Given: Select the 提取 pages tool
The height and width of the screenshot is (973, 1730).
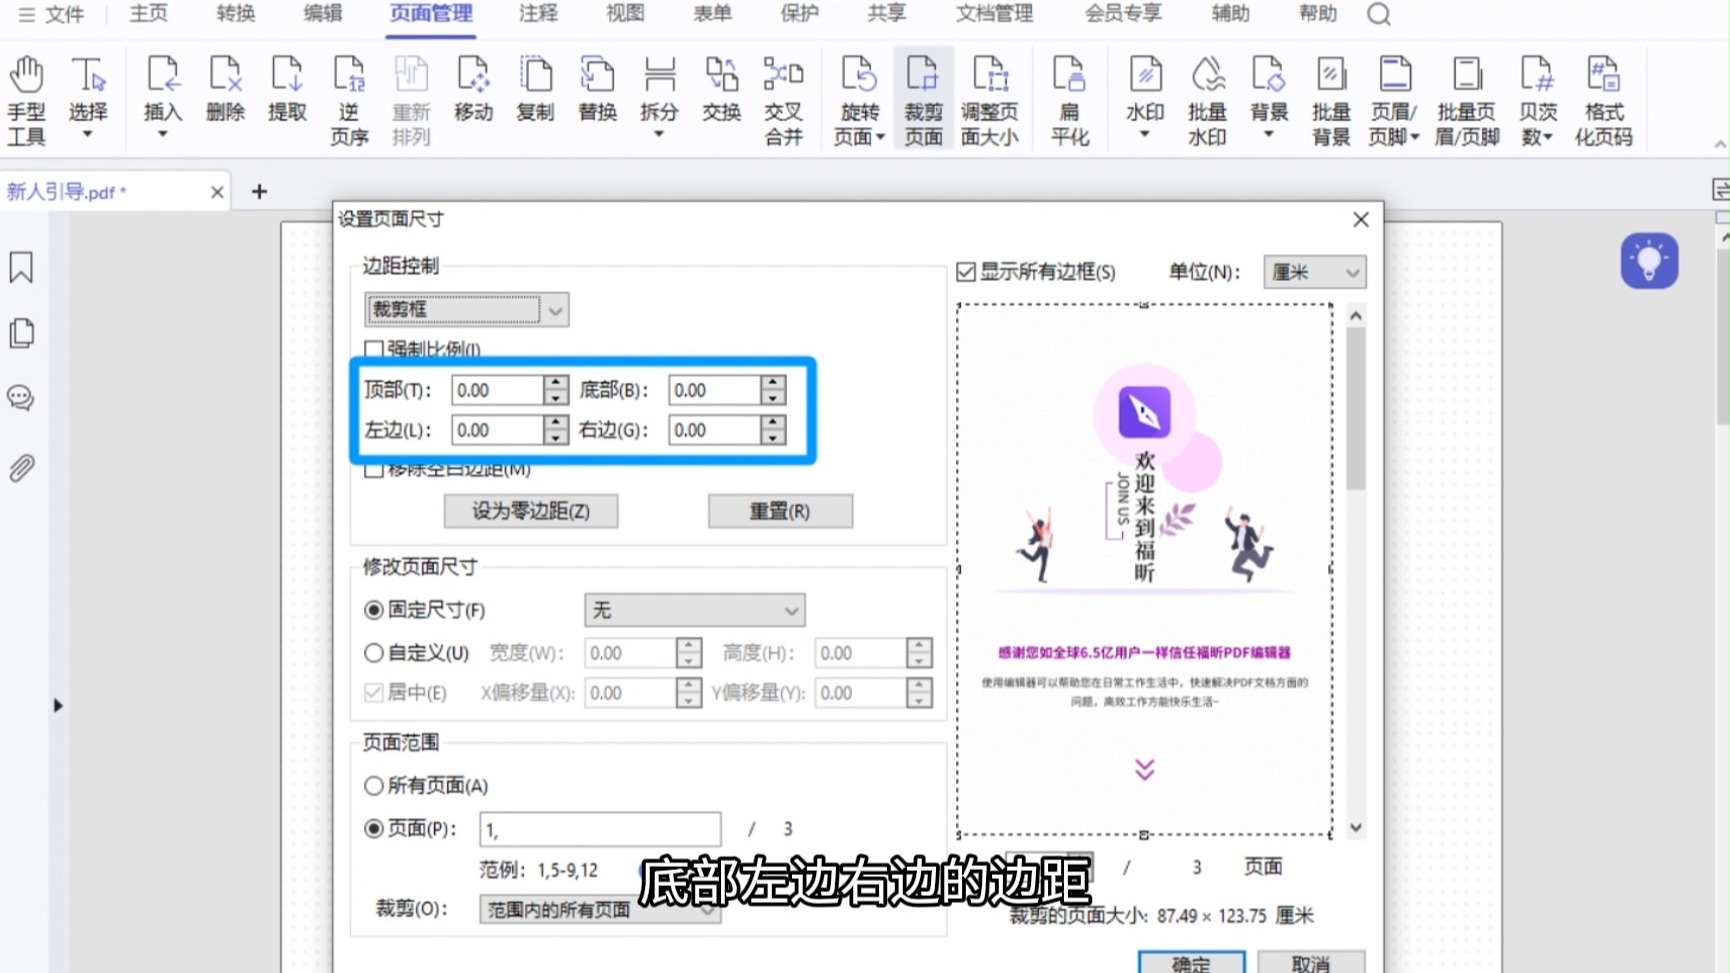Looking at the screenshot, I should pos(287,97).
